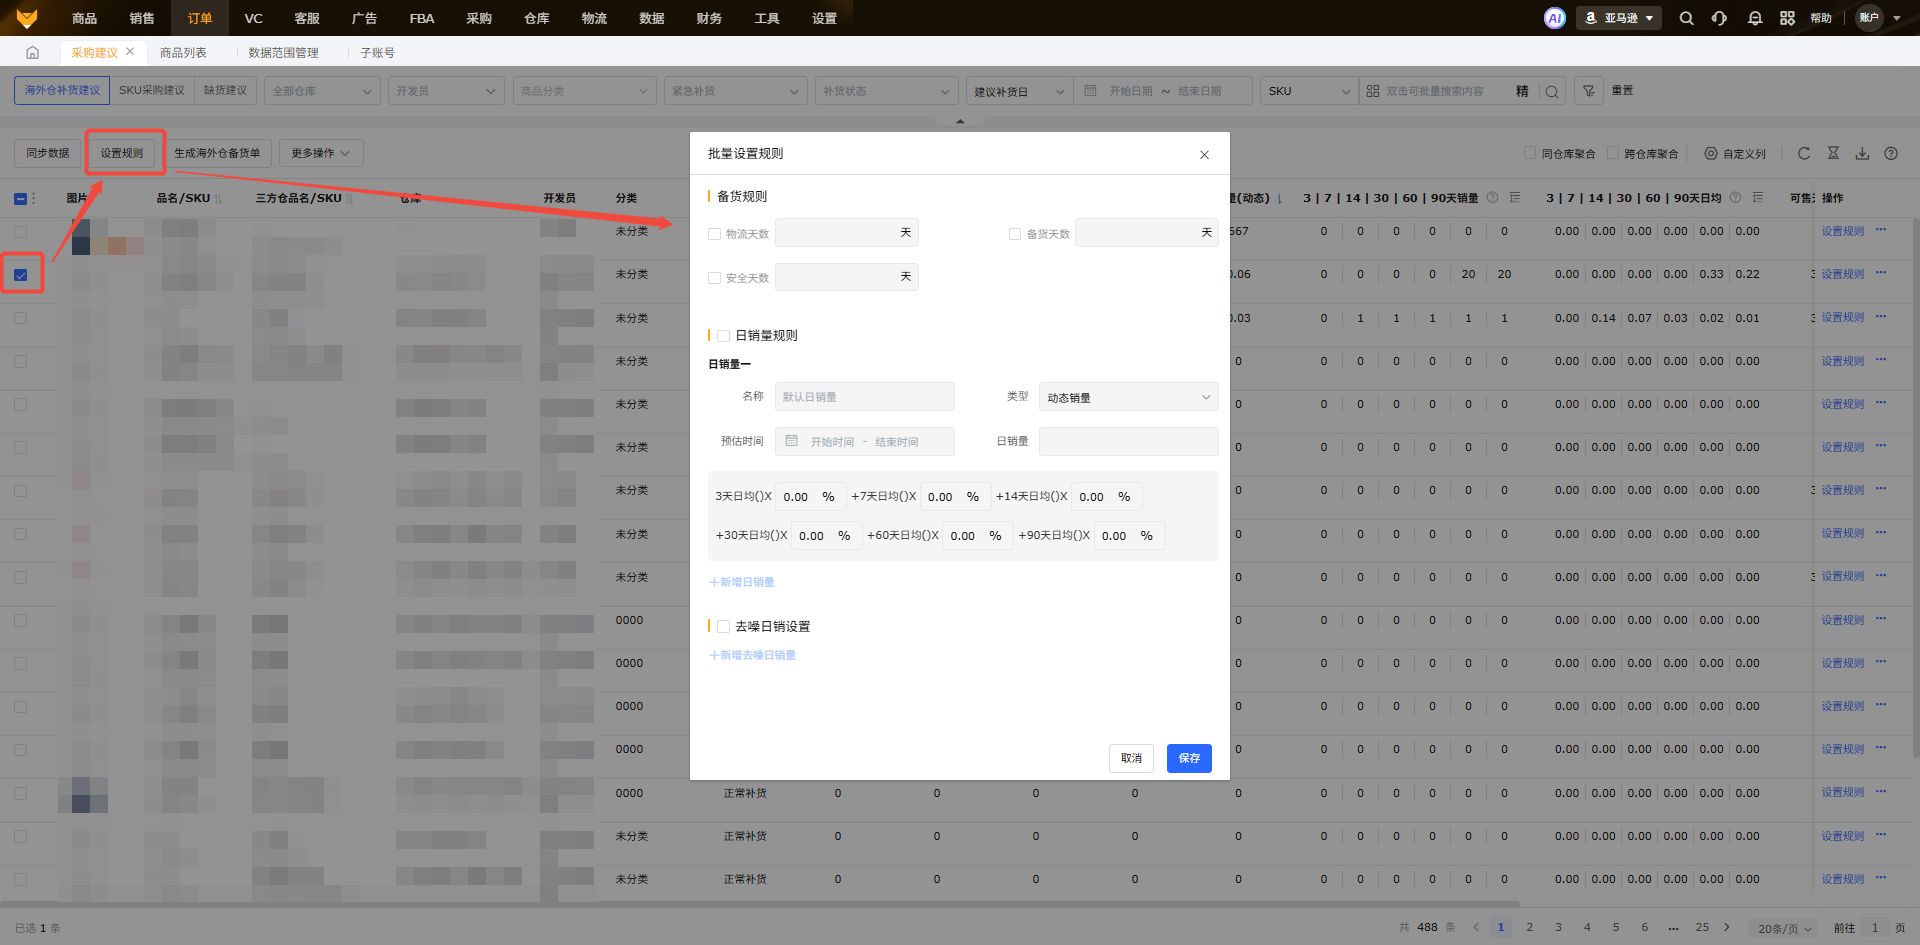Click the 生成海外仓备货单 button
The height and width of the screenshot is (945, 1920).
[x=217, y=153]
